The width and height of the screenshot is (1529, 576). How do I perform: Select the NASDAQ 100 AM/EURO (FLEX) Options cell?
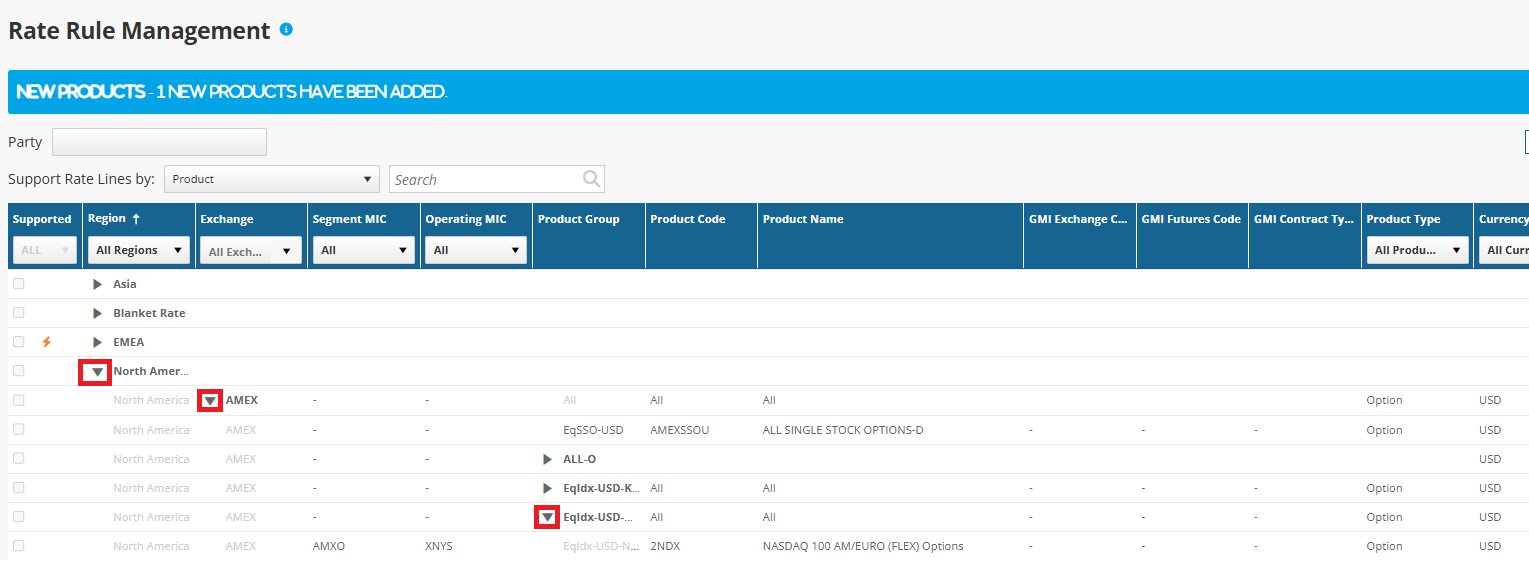863,546
